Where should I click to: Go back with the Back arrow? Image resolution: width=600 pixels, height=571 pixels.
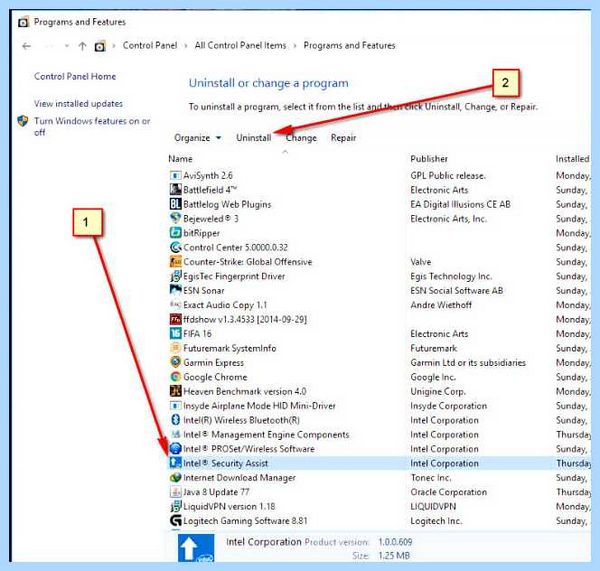point(26,46)
